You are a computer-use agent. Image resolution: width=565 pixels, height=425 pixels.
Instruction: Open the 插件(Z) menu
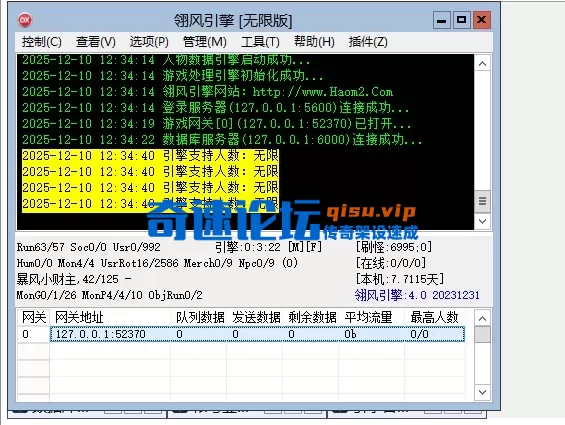368,42
